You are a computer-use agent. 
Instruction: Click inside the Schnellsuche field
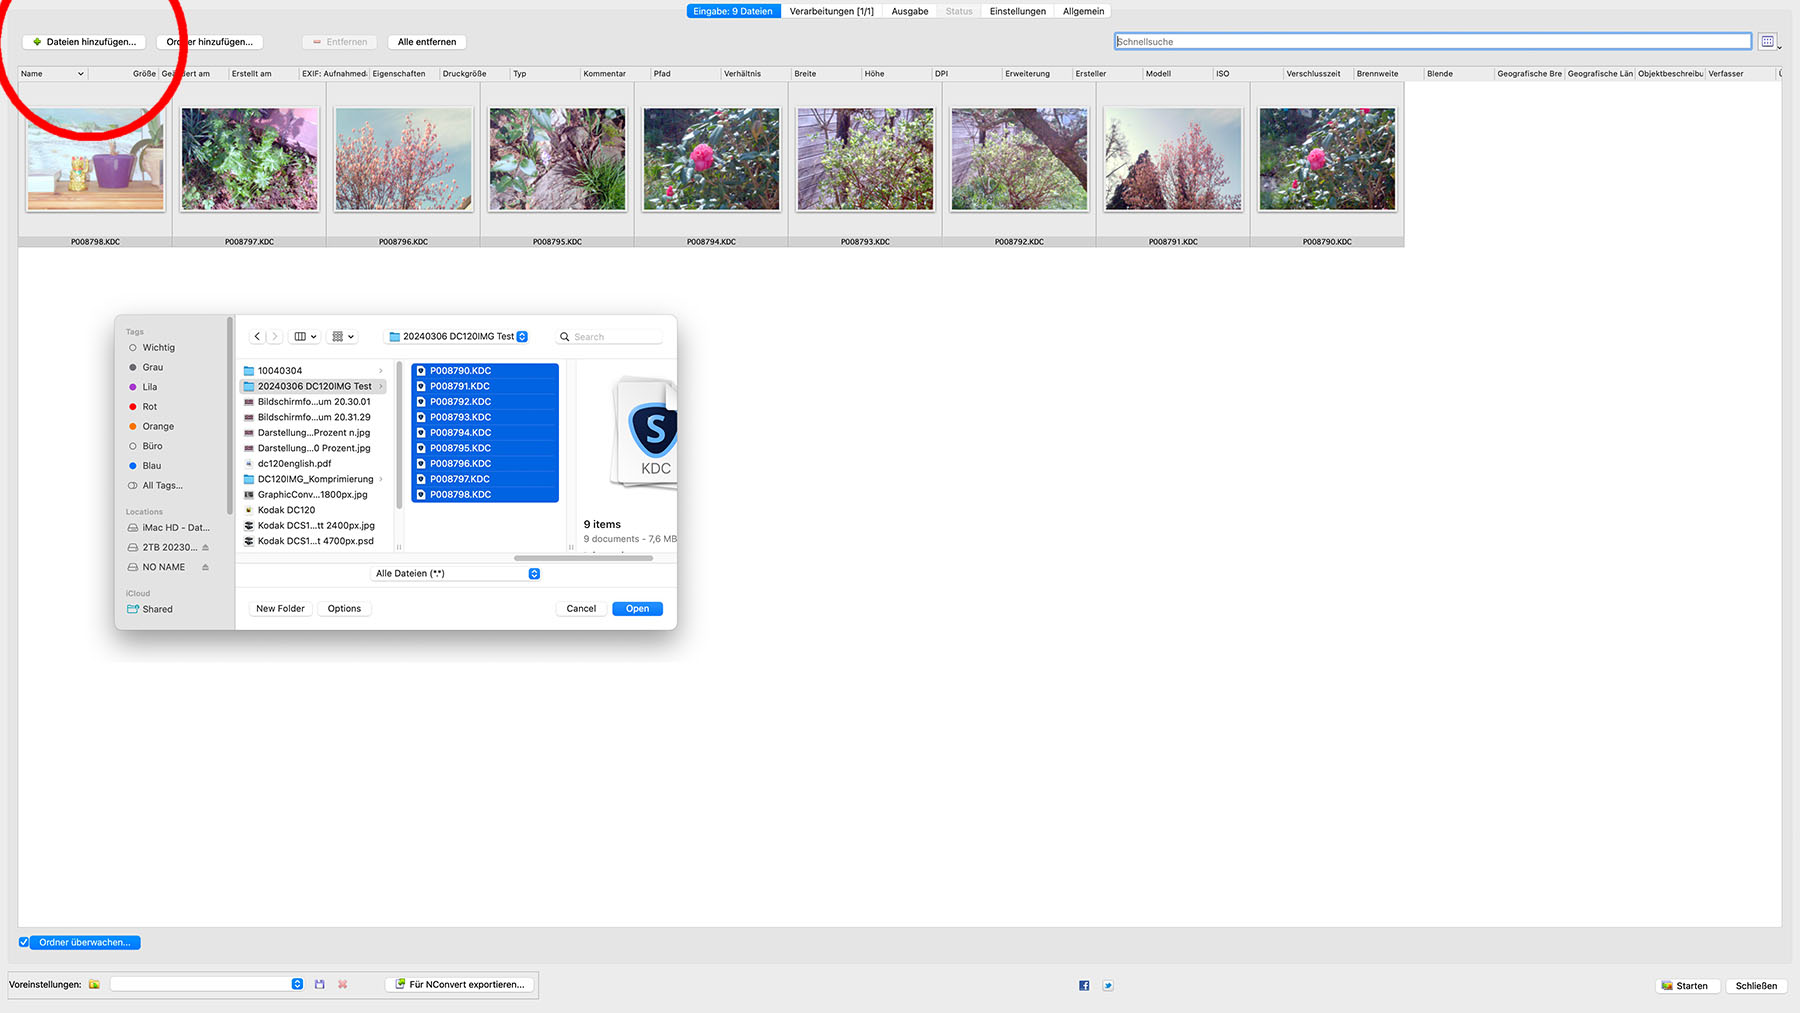click(1432, 42)
